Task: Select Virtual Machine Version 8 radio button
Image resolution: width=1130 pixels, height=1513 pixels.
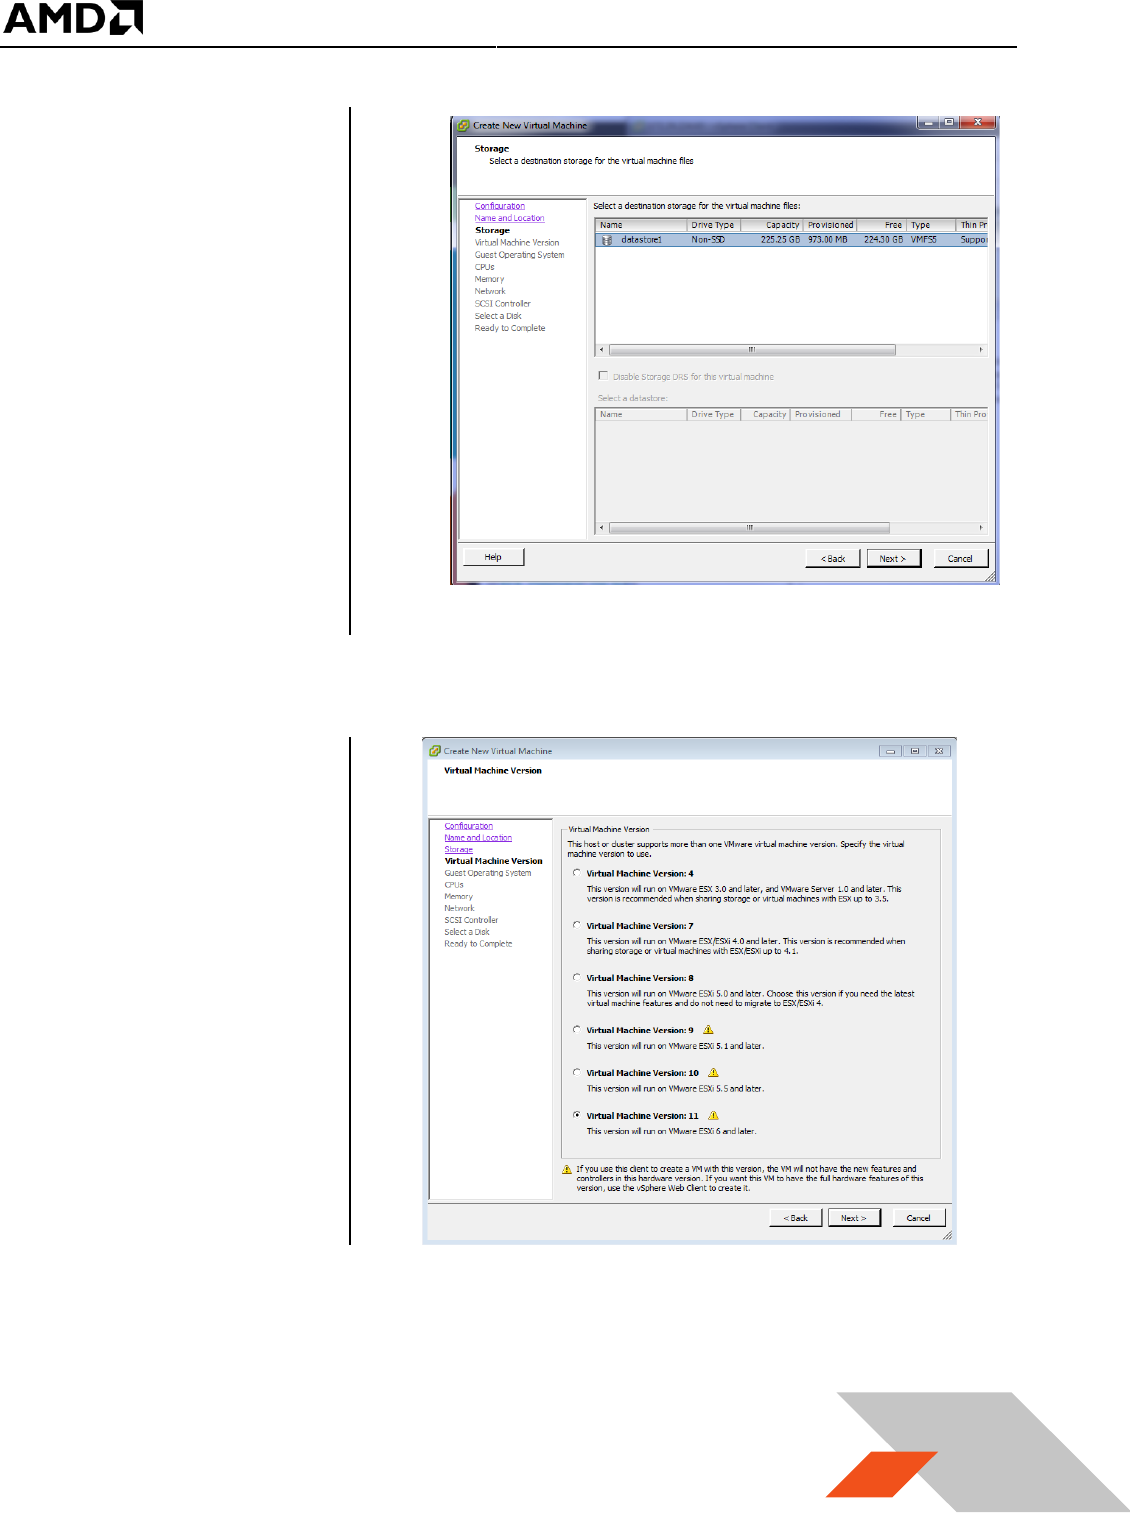Action: click(x=577, y=977)
